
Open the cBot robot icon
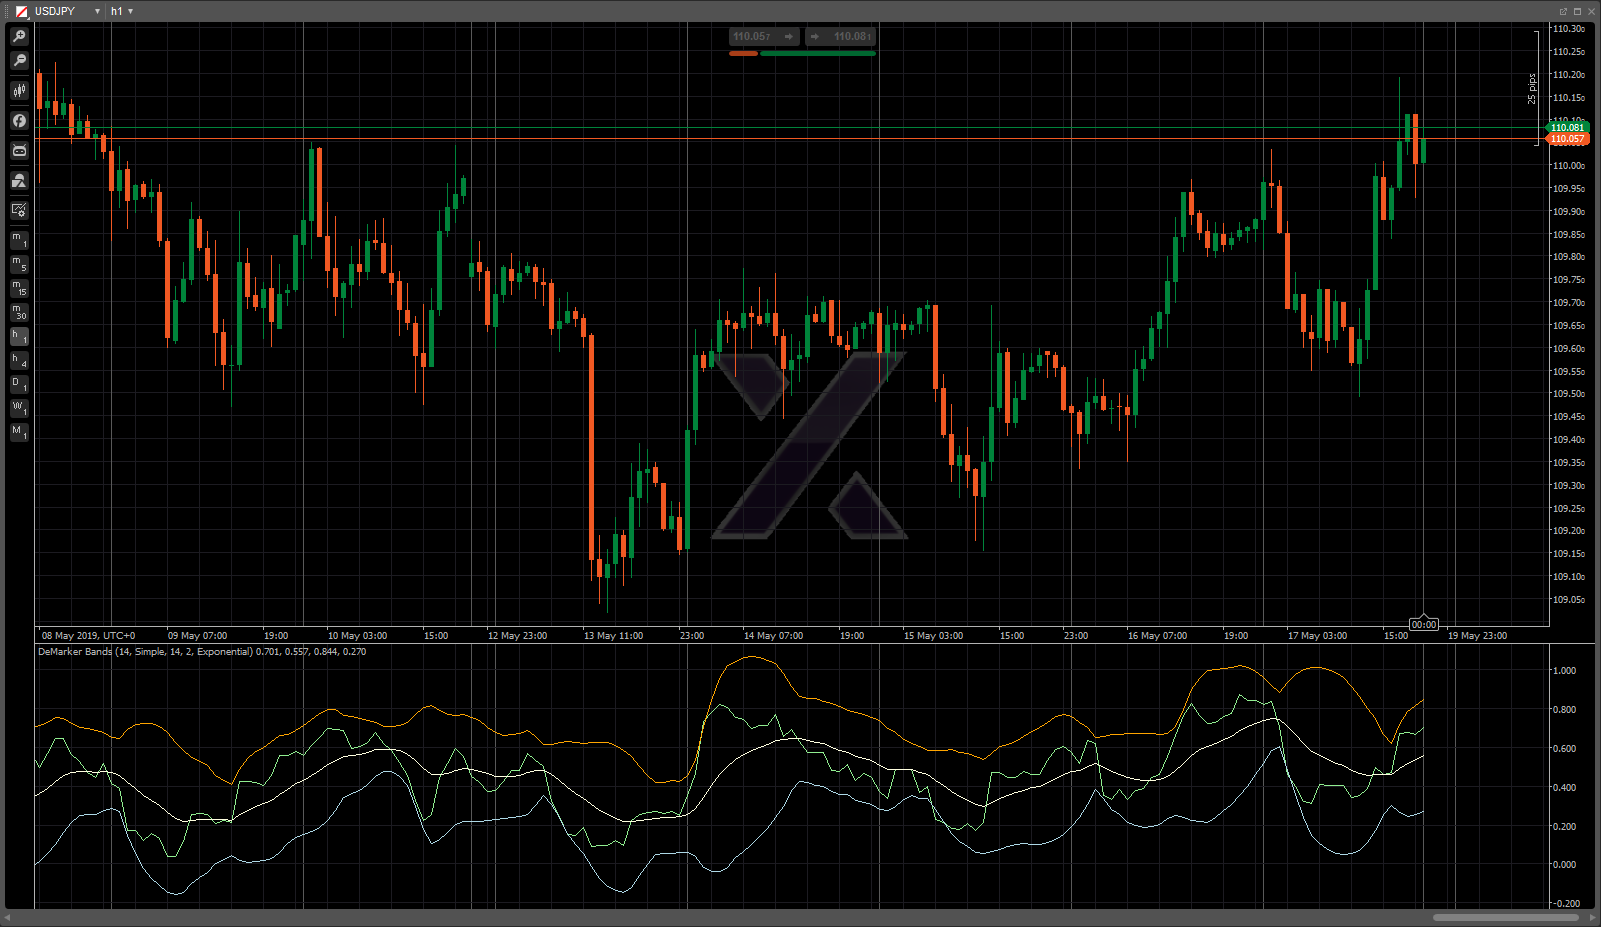pyautogui.click(x=19, y=150)
